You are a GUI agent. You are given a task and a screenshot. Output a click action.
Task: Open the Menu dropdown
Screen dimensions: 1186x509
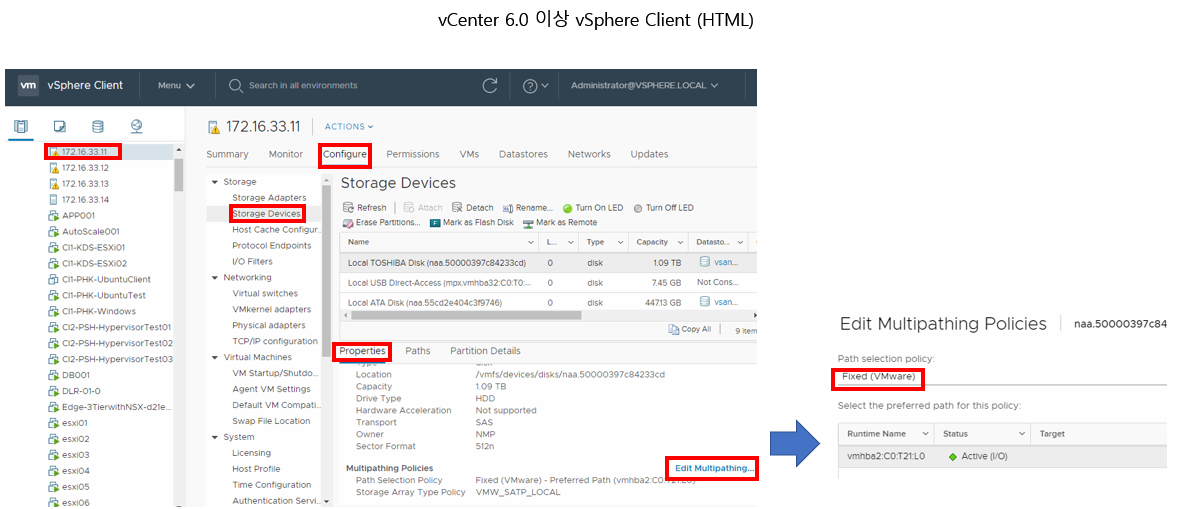(x=176, y=85)
